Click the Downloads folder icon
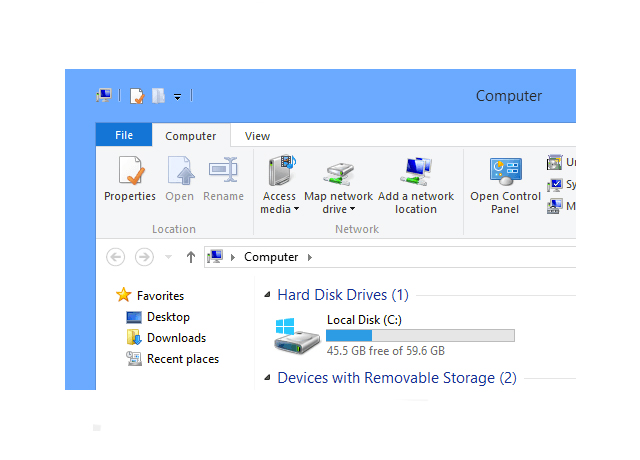Viewport: 640px width, 460px height. point(134,338)
